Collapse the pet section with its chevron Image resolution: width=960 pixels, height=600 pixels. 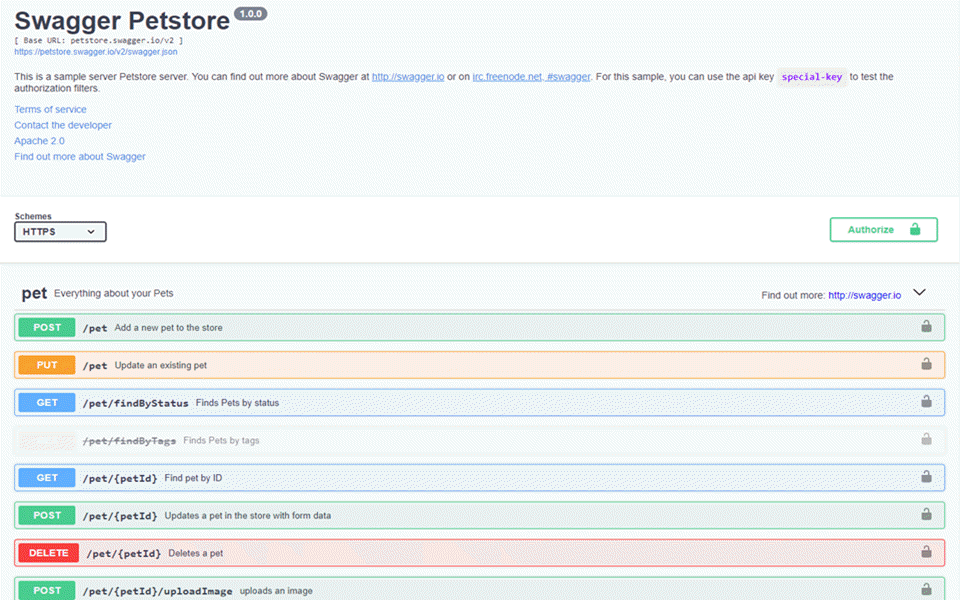coord(919,292)
